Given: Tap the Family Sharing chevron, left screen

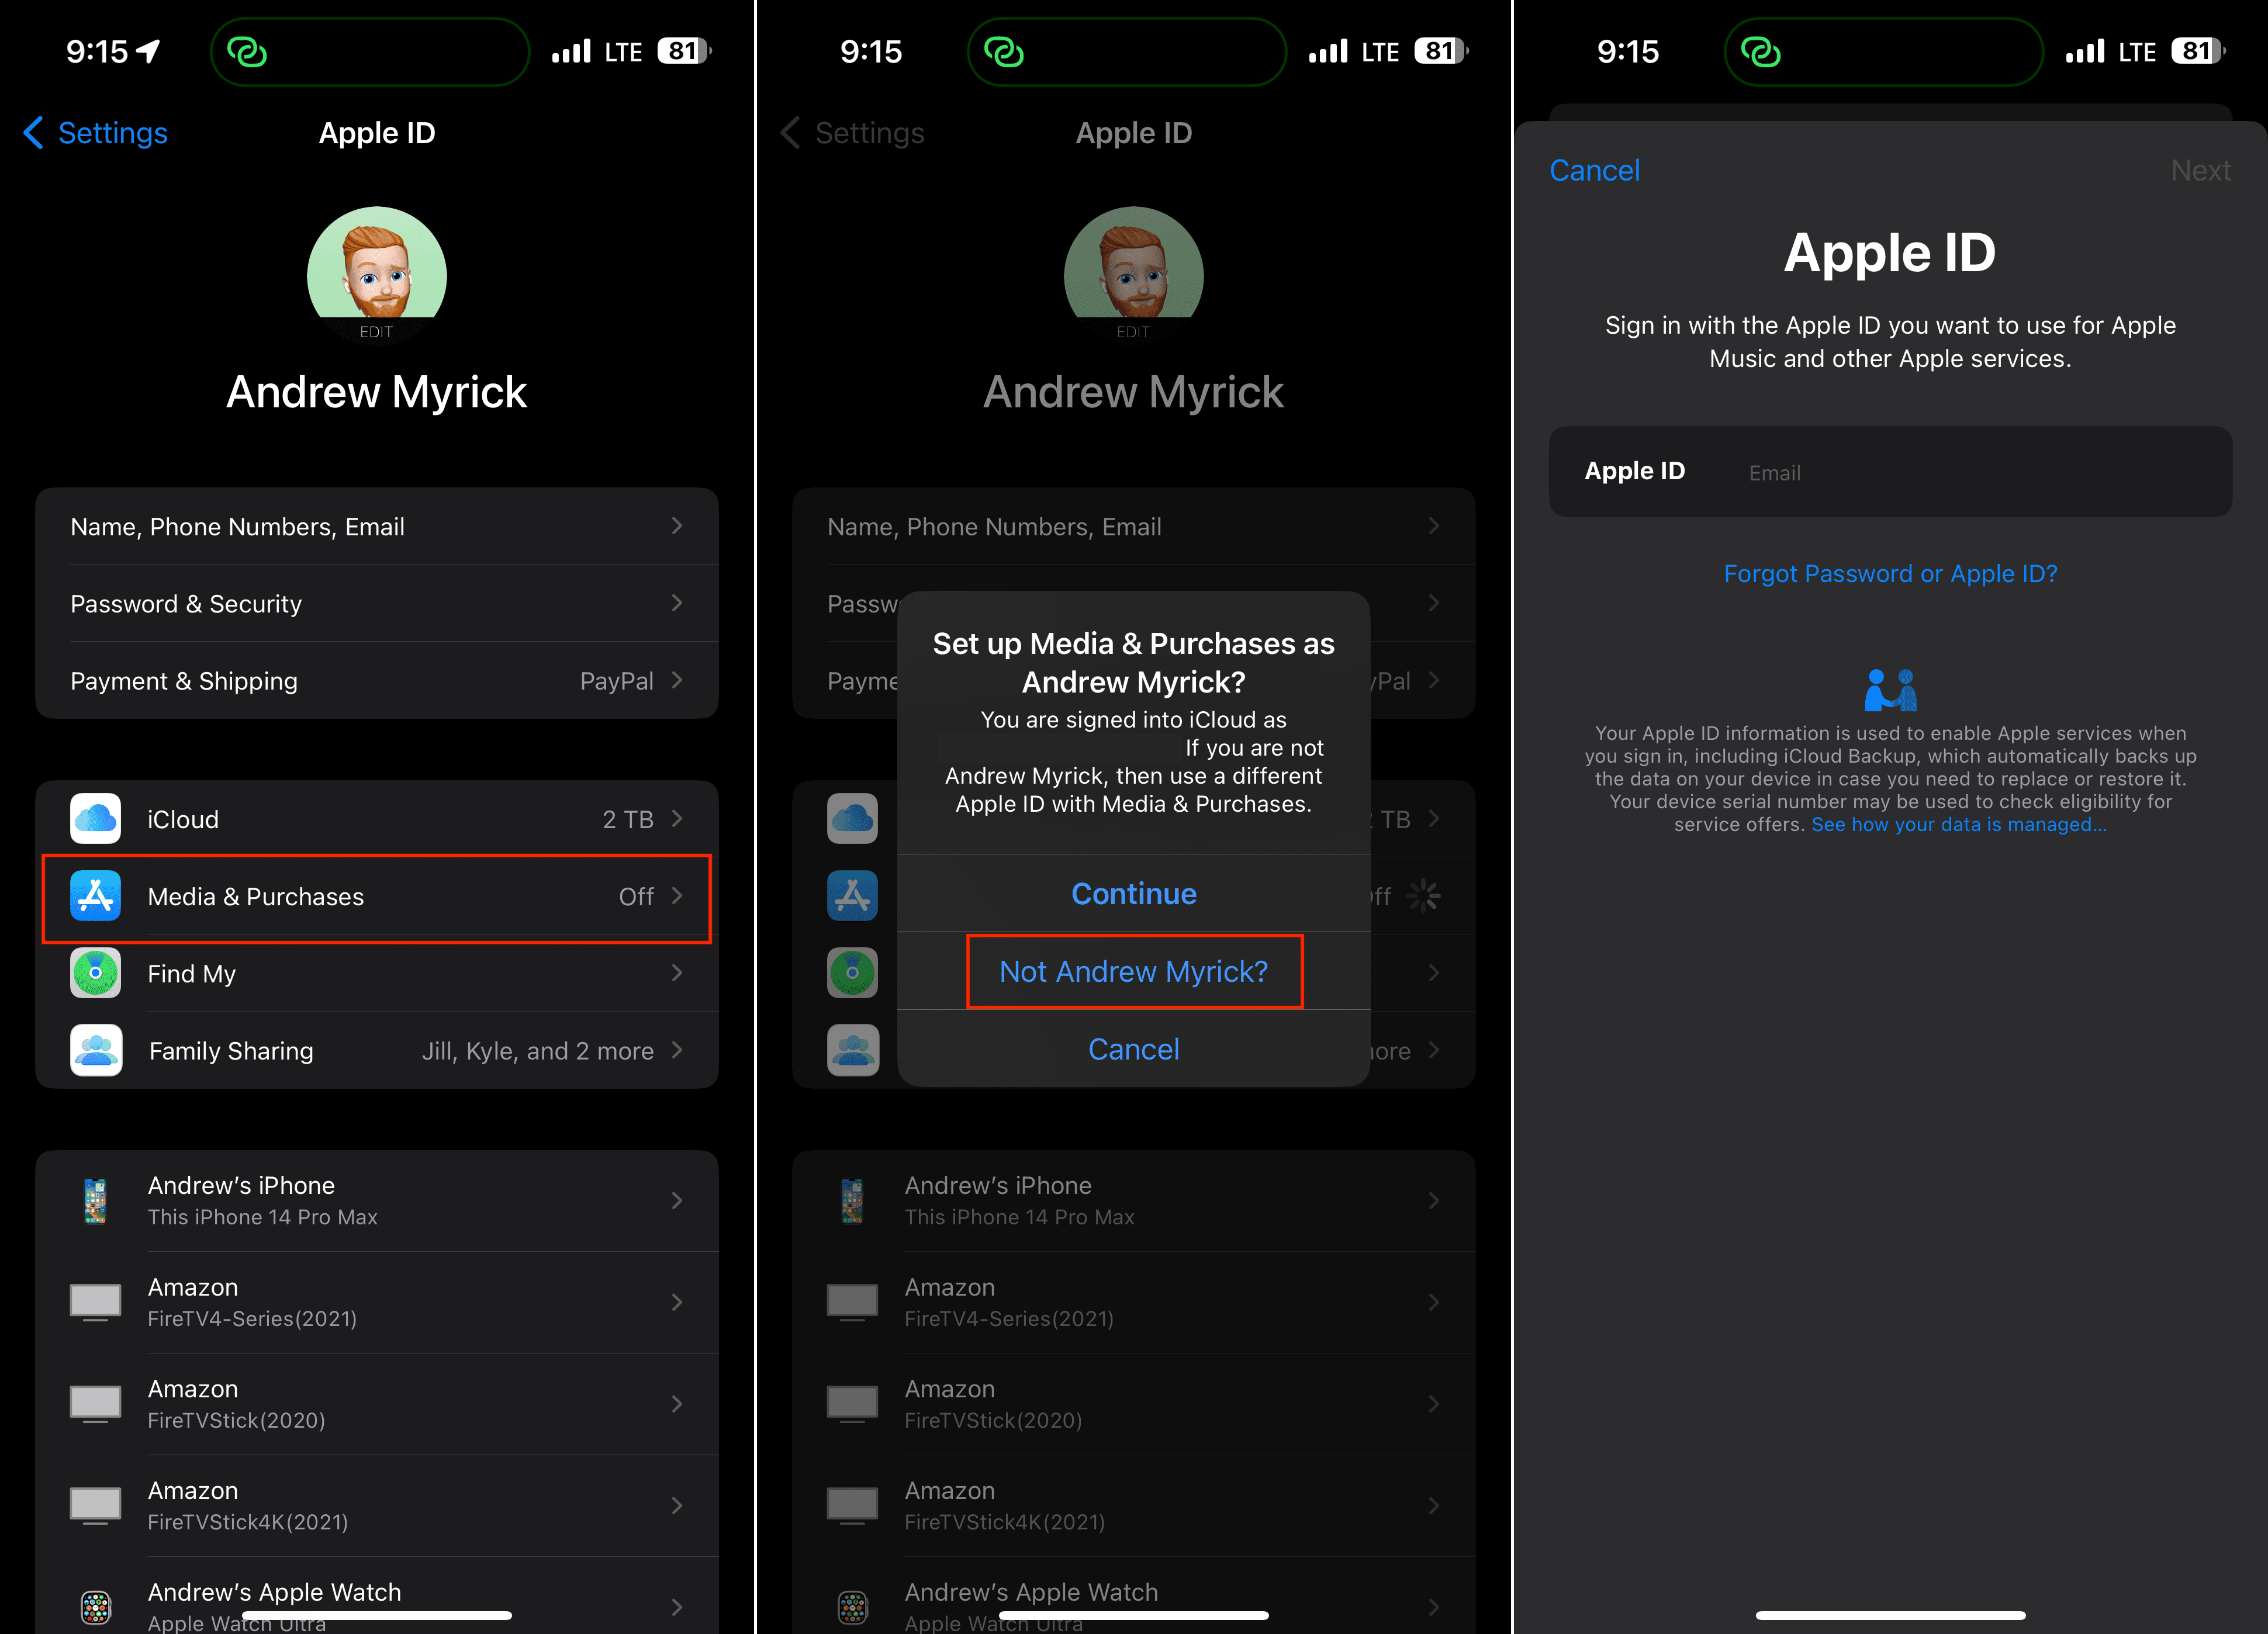Looking at the screenshot, I should click(677, 1050).
